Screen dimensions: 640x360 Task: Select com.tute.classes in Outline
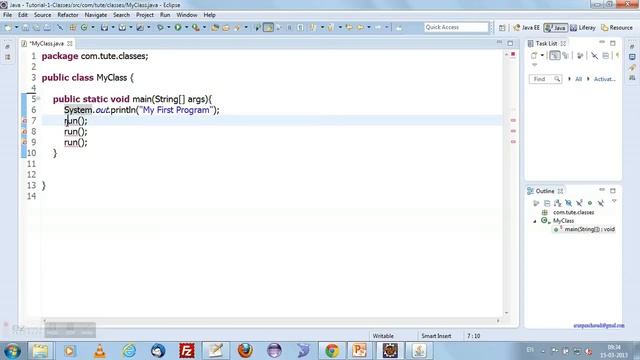tap(573, 212)
